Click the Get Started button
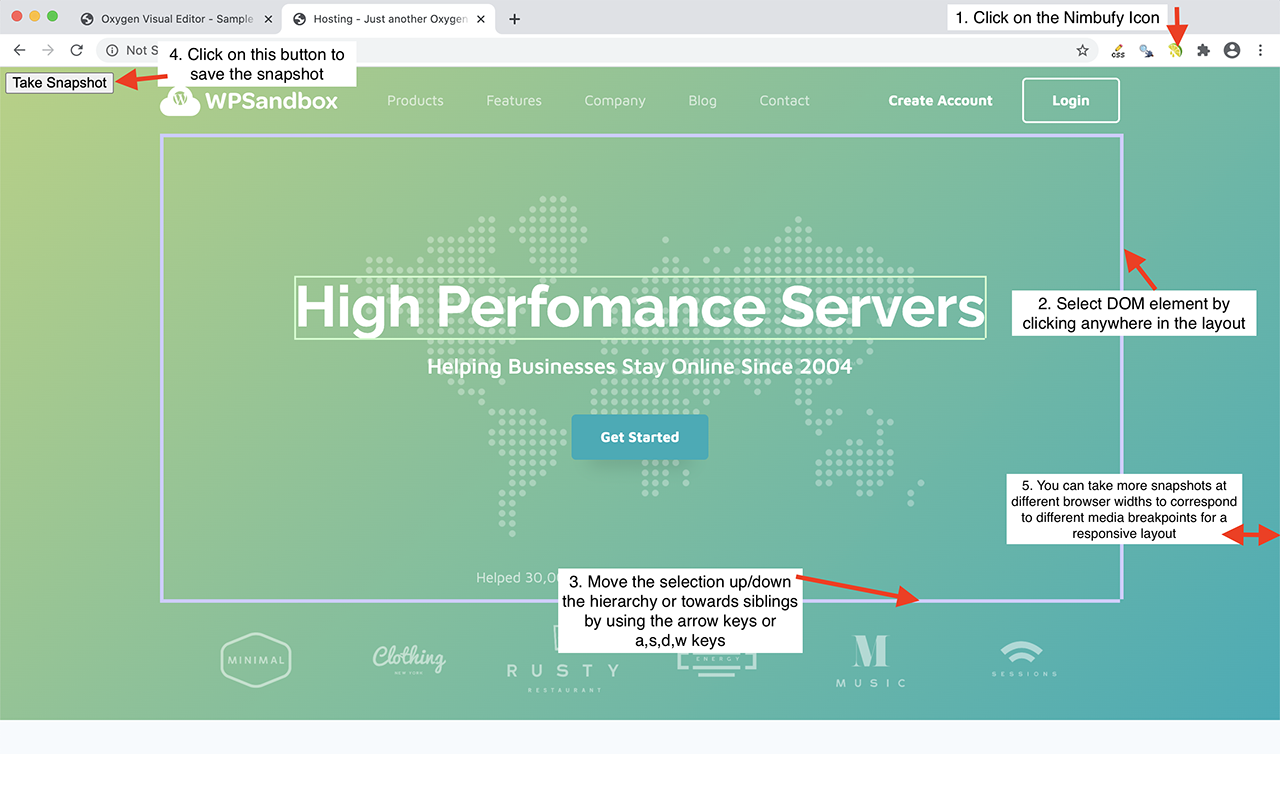Screen dimensions: 1280x800 click(x=639, y=437)
